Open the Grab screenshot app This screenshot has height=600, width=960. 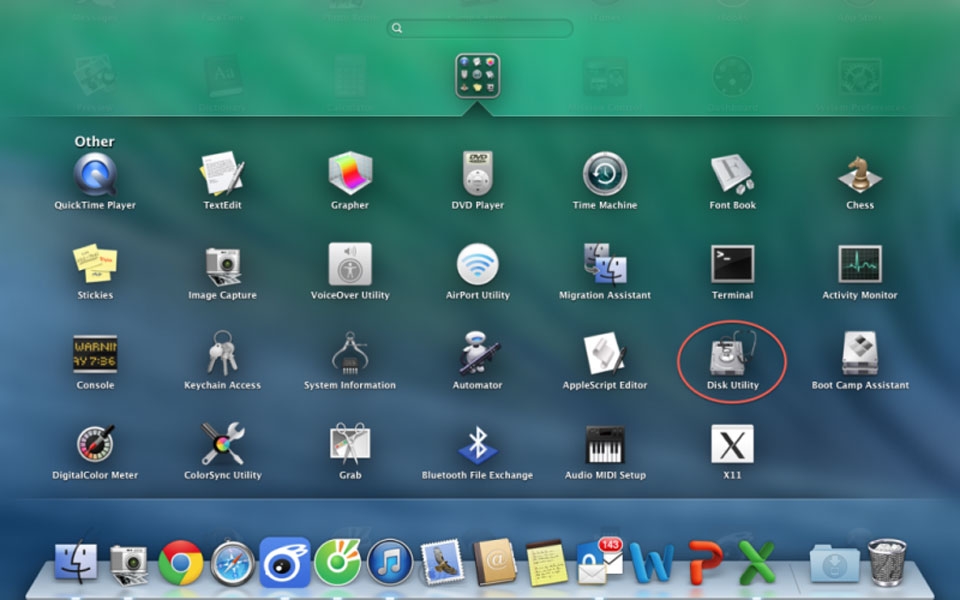tap(350, 443)
